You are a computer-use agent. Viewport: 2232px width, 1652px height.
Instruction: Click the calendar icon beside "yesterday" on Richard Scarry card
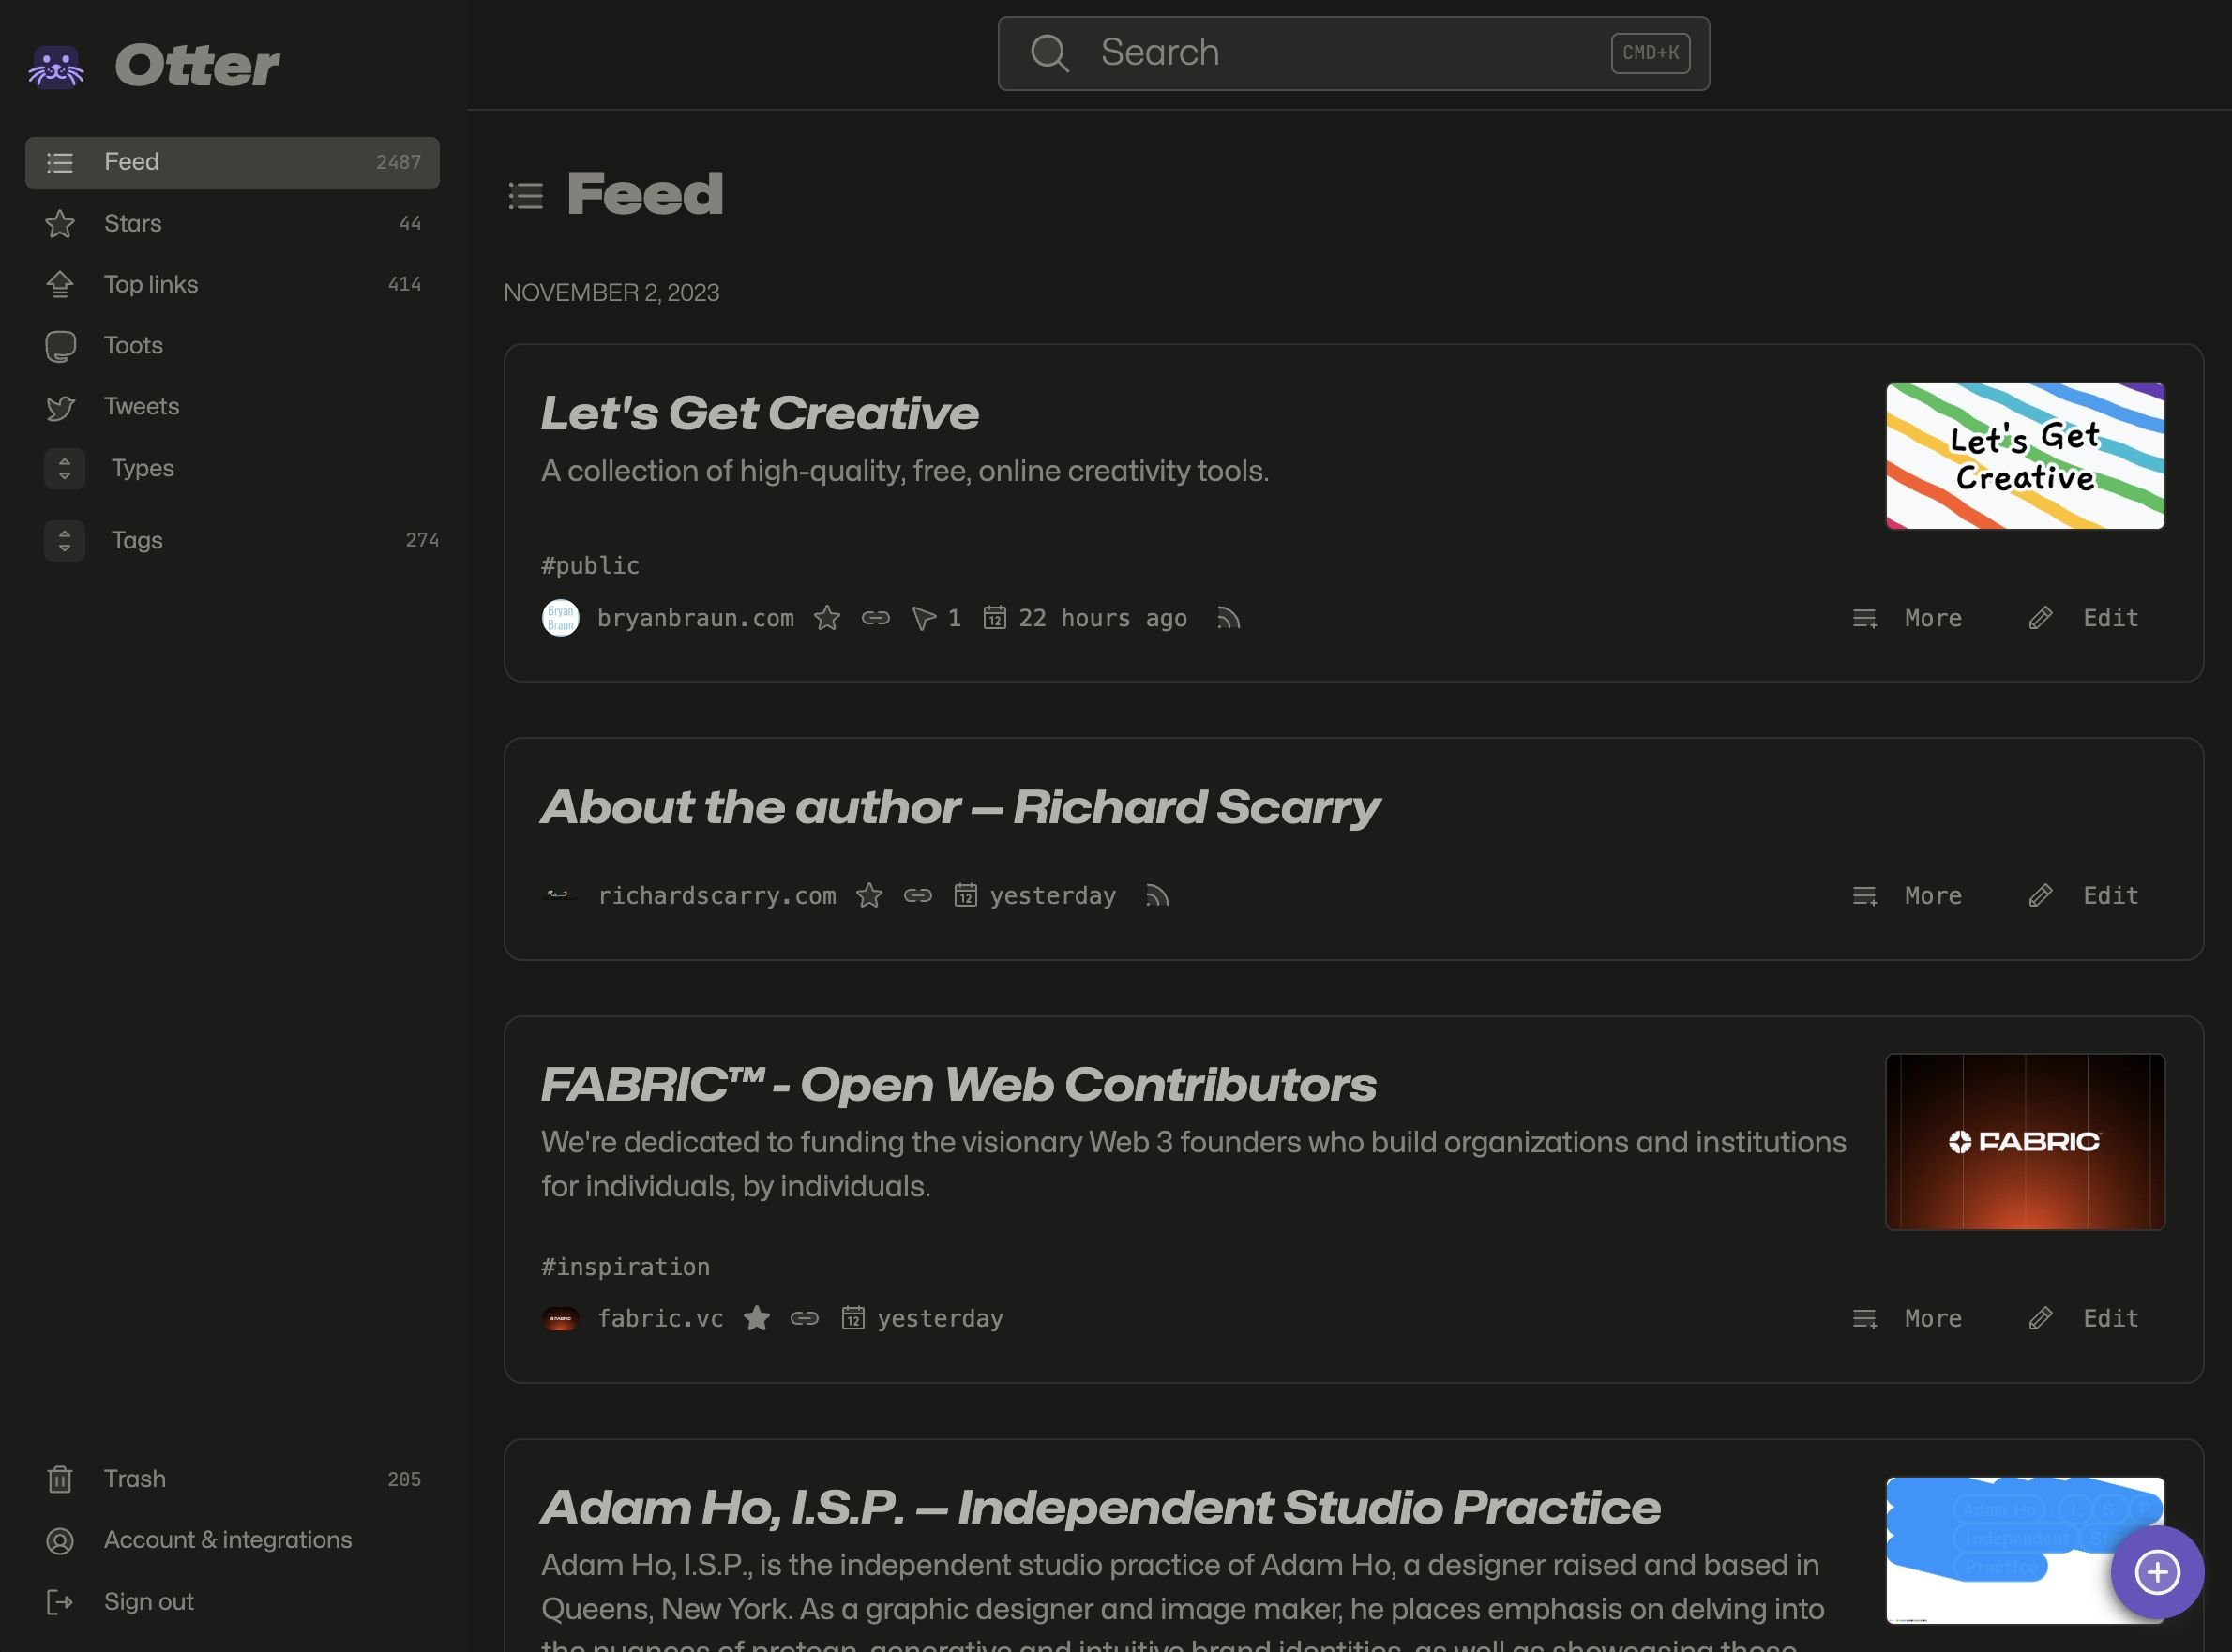coord(964,896)
